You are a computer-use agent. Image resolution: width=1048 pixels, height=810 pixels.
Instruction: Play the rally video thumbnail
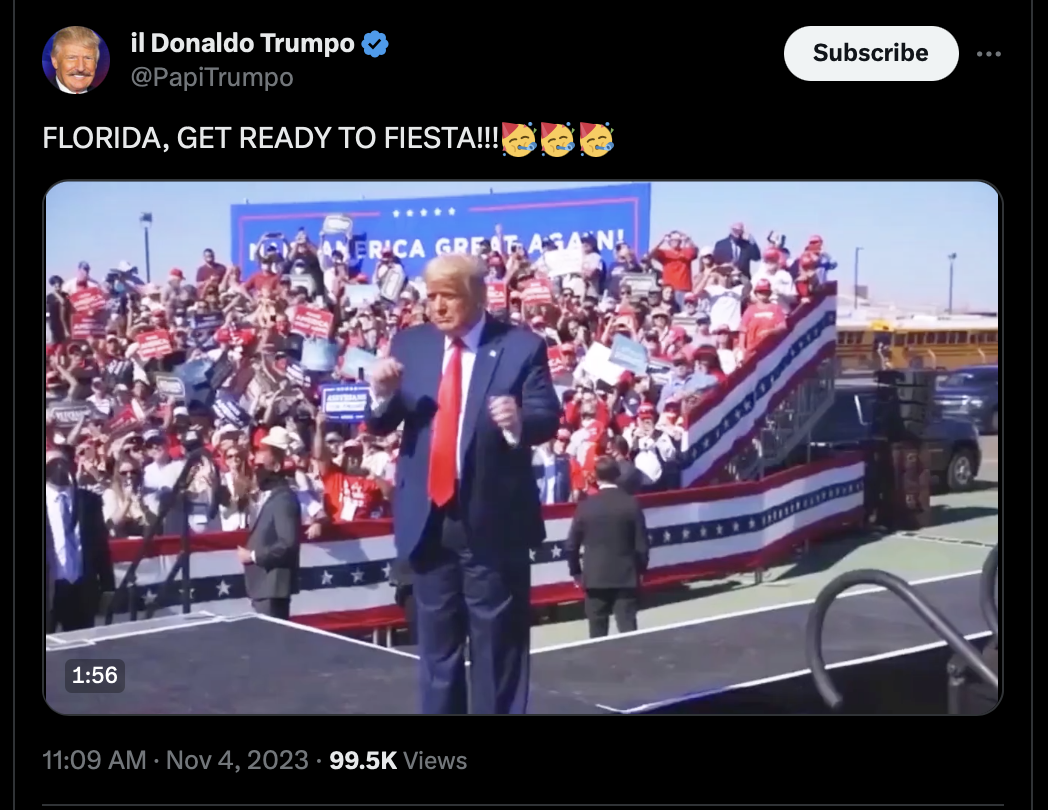tap(523, 448)
